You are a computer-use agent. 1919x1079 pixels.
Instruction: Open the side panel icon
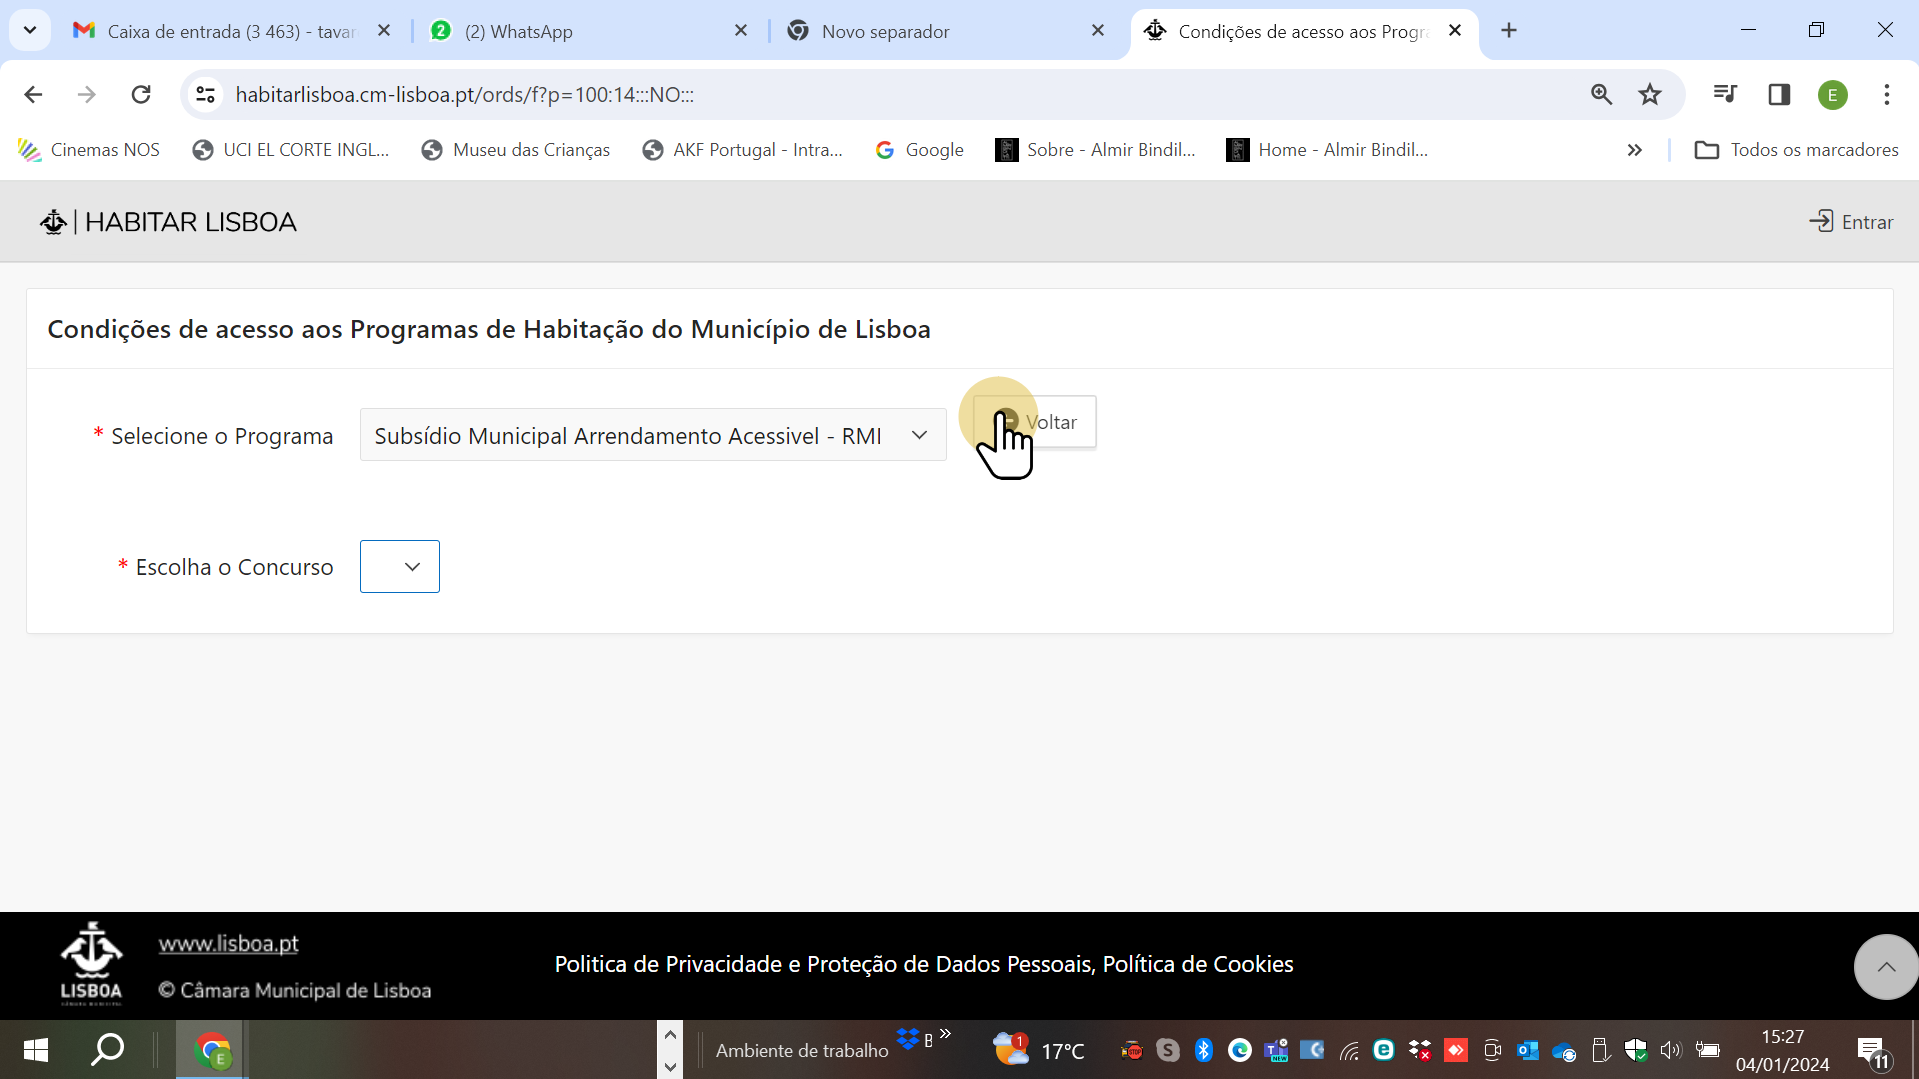(1779, 94)
